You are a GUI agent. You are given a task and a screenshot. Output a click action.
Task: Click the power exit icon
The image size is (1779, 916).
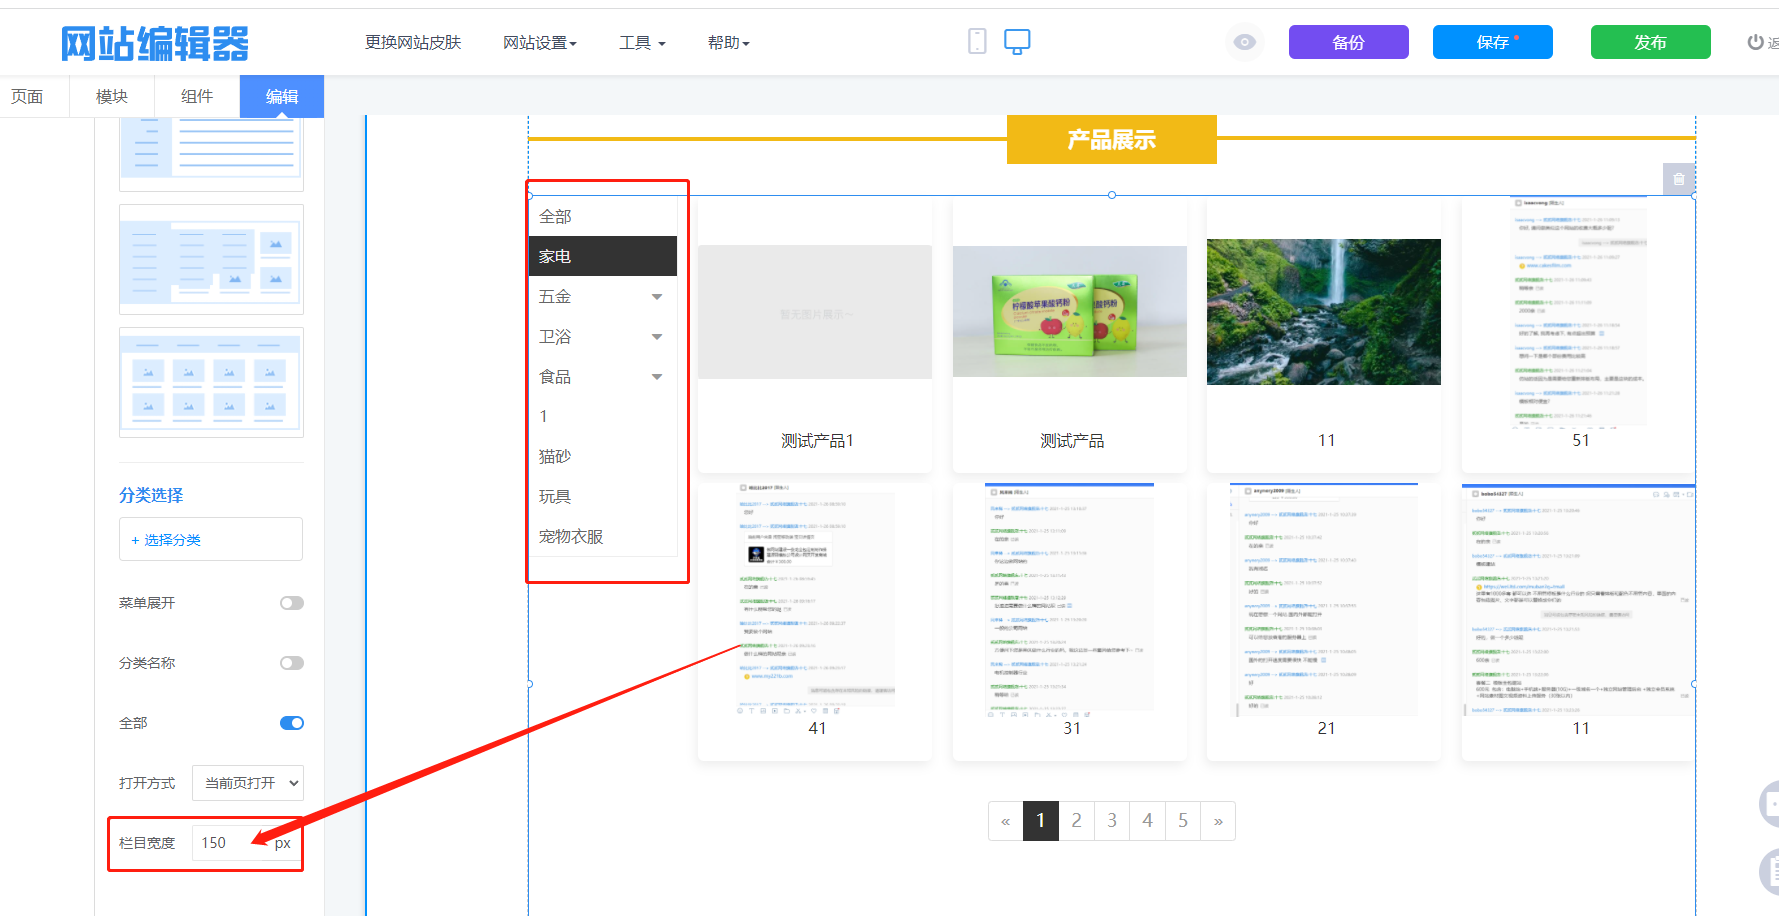click(x=1755, y=42)
